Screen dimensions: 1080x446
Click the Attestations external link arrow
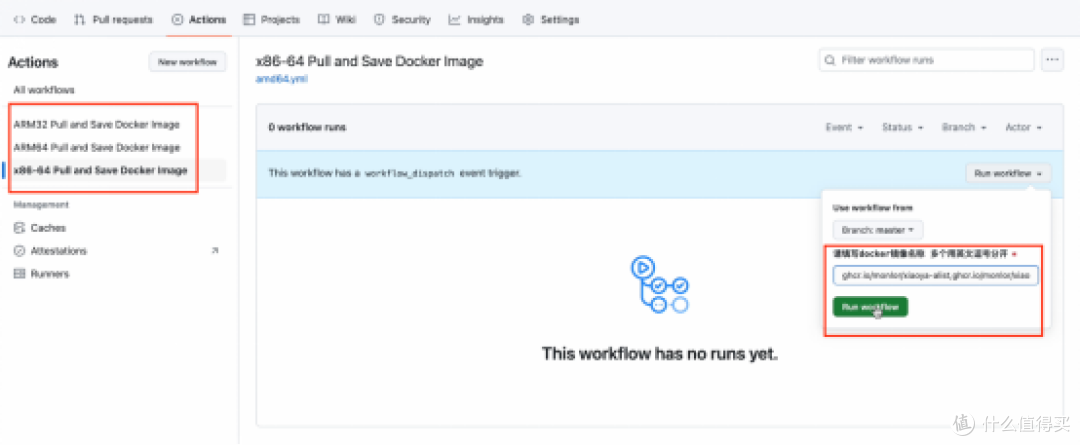point(215,251)
